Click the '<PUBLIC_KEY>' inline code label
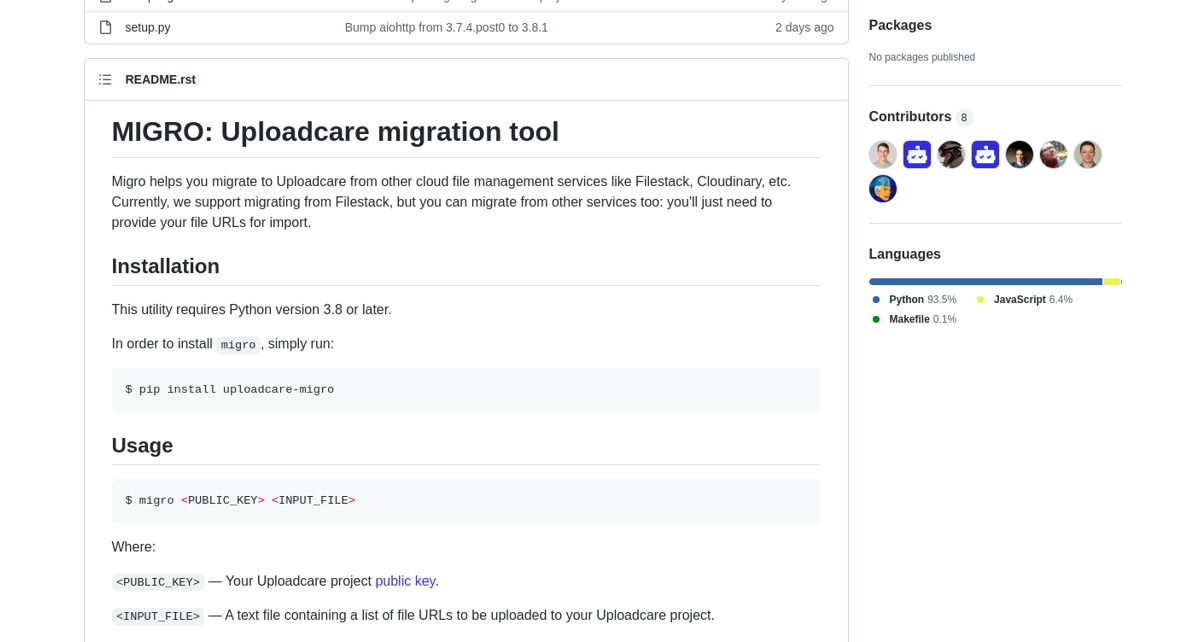The height and width of the screenshot is (642, 1200). 158,582
